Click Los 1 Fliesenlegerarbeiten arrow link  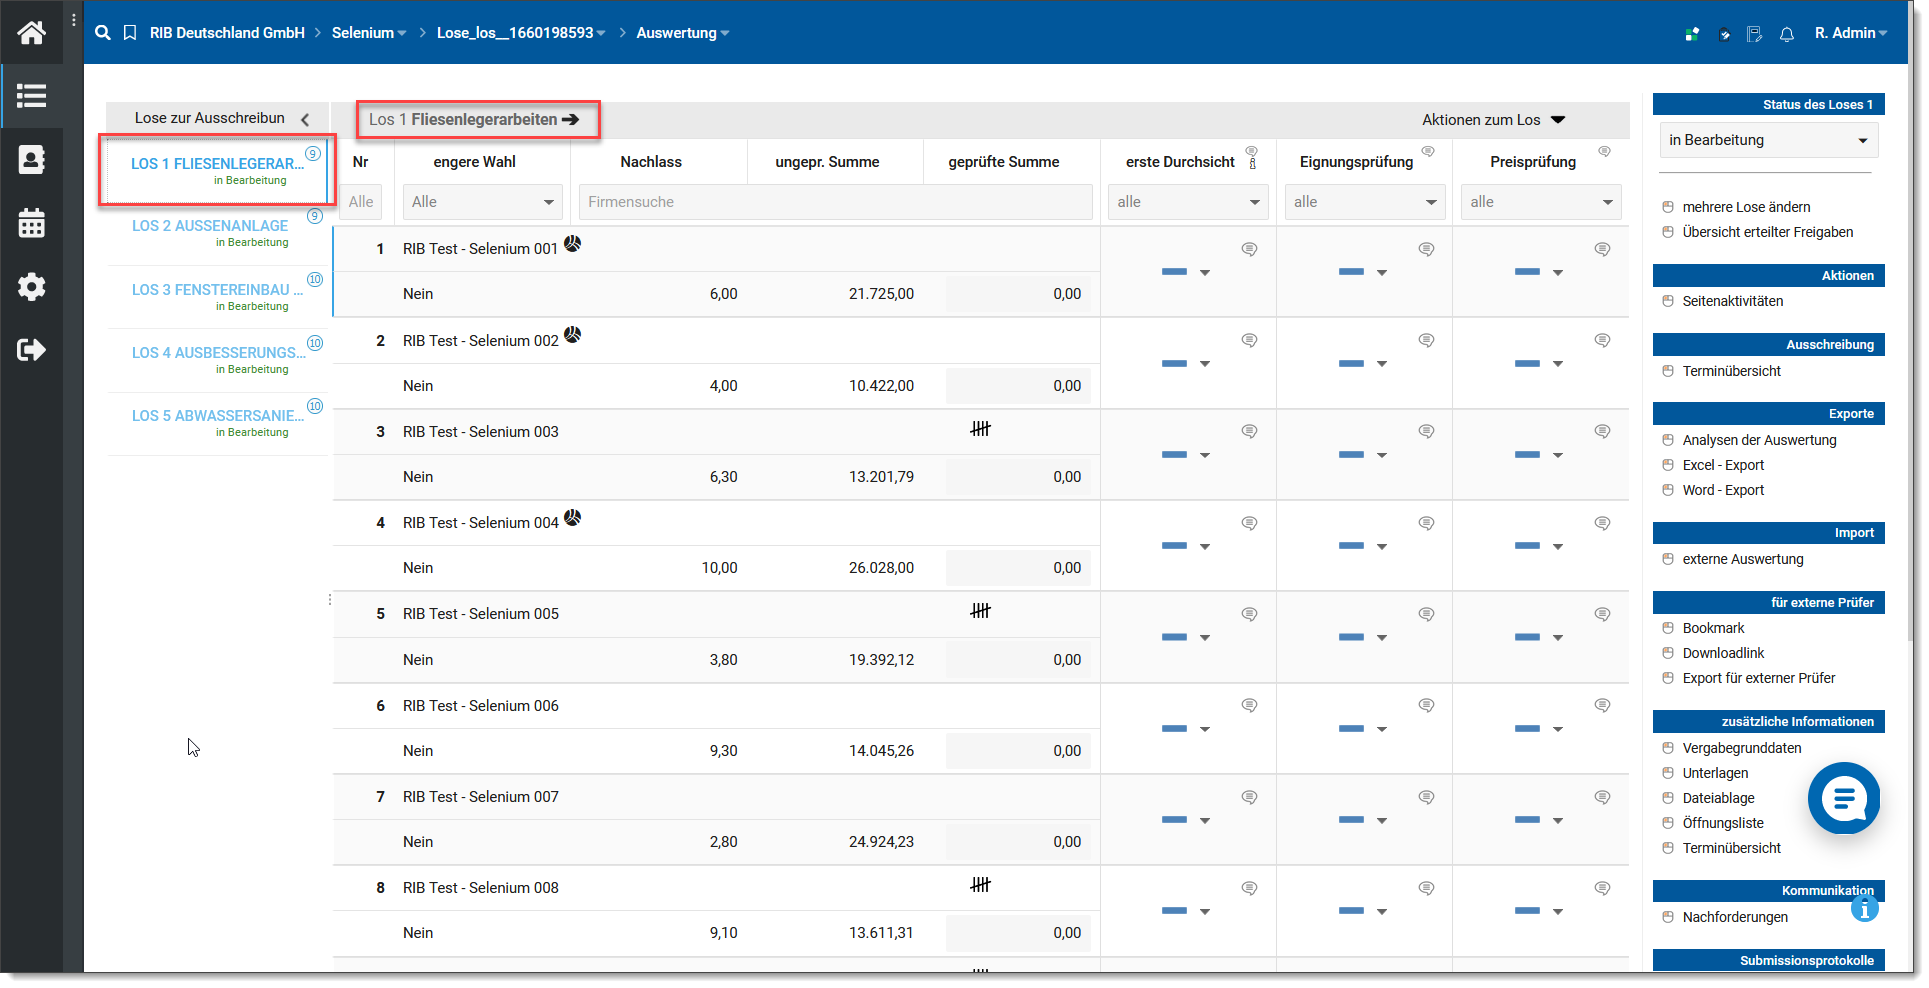tap(474, 120)
